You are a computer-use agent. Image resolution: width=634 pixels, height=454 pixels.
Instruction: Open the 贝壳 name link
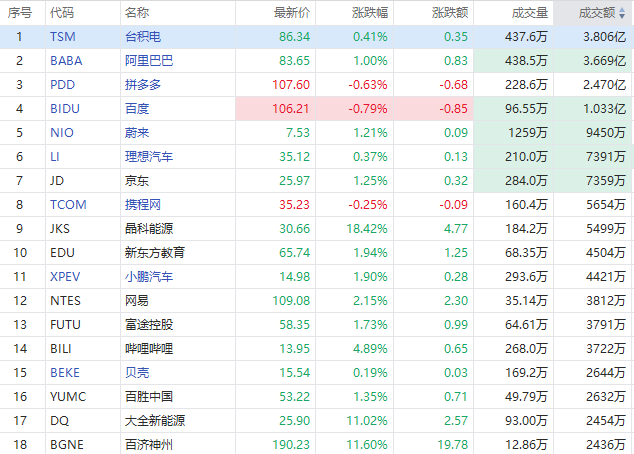137,372
